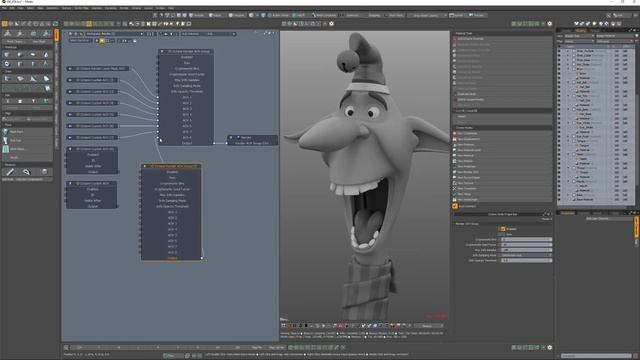Switch to Edges selection mode
Viewport: 640px width, 360px height.
pos(216,15)
